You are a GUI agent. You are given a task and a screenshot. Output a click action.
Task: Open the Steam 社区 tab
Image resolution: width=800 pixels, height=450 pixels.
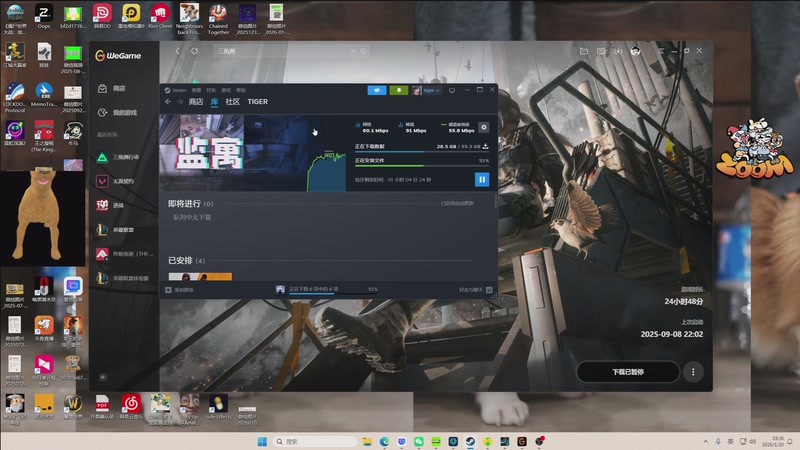point(233,102)
